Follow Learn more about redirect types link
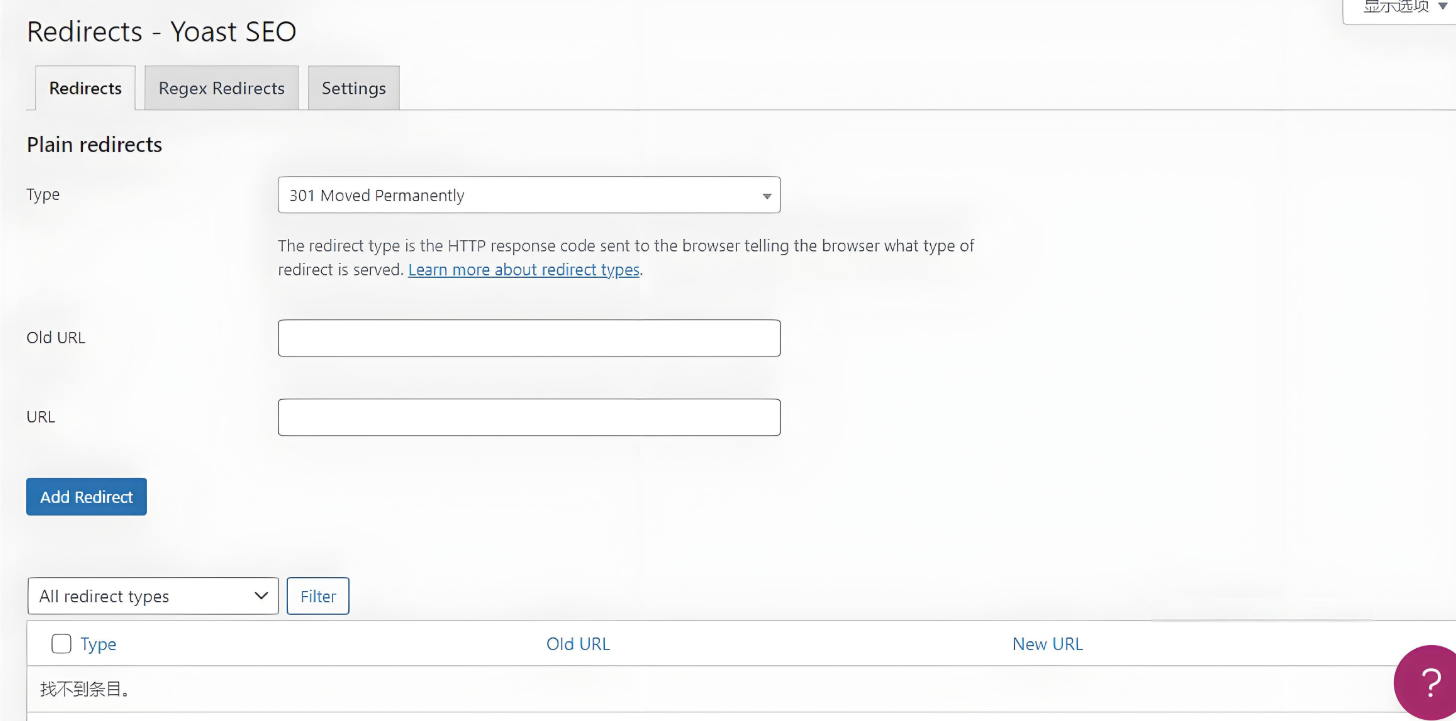The height and width of the screenshot is (721, 1456). (x=524, y=270)
